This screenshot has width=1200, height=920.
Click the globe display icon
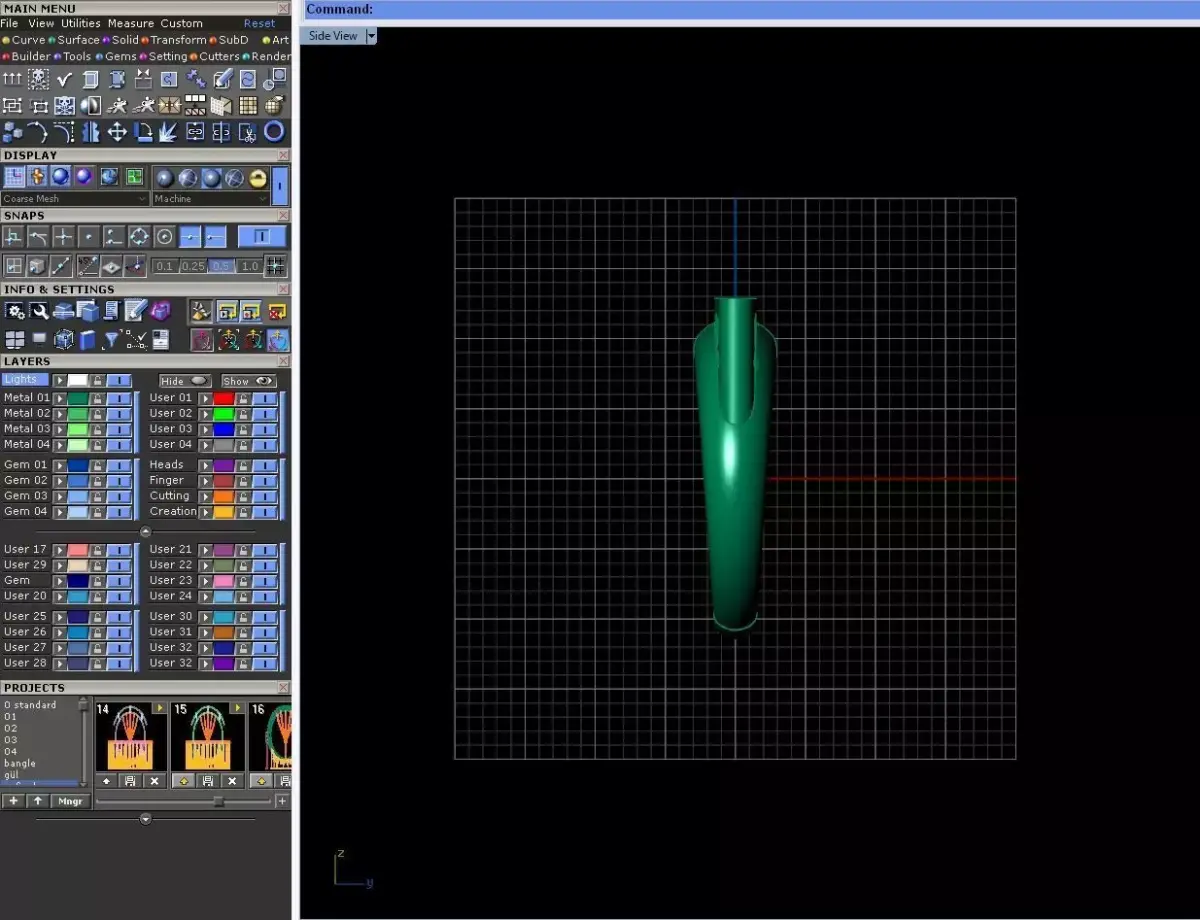point(109,177)
